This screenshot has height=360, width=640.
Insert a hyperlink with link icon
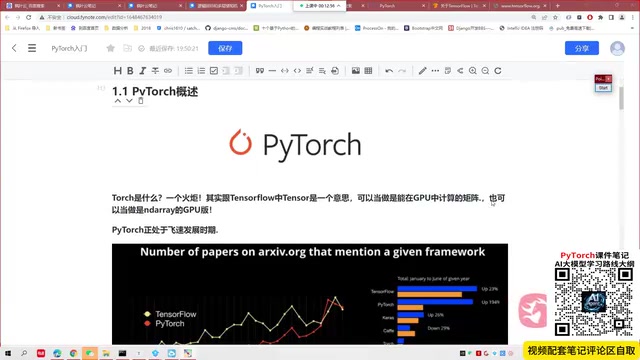pos(168,71)
